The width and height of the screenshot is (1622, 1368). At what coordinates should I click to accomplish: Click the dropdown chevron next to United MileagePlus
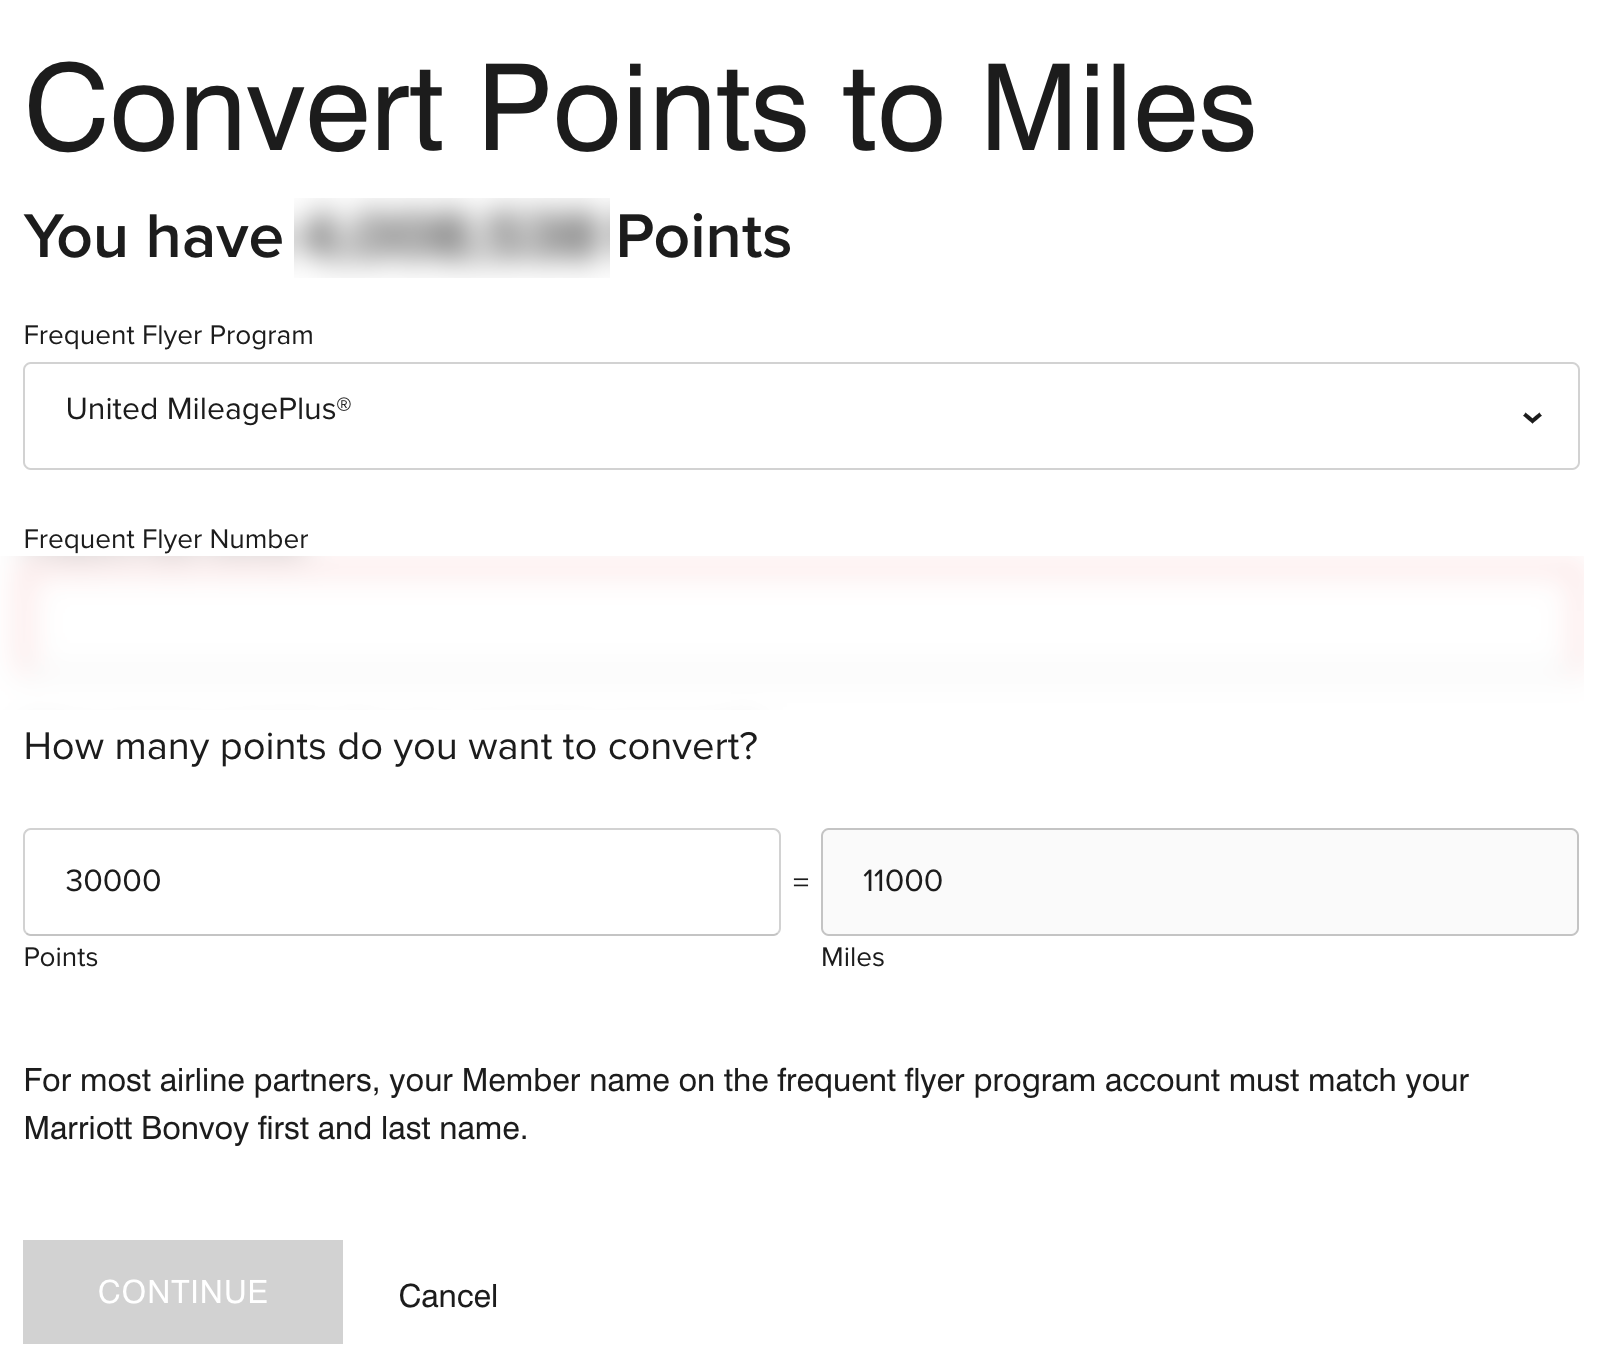(x=1534, y=416)
